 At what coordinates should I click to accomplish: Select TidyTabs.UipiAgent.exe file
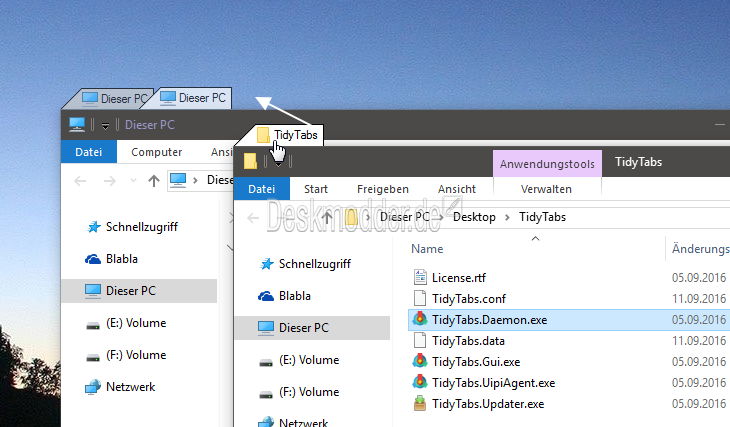click(x=493, y=383)
